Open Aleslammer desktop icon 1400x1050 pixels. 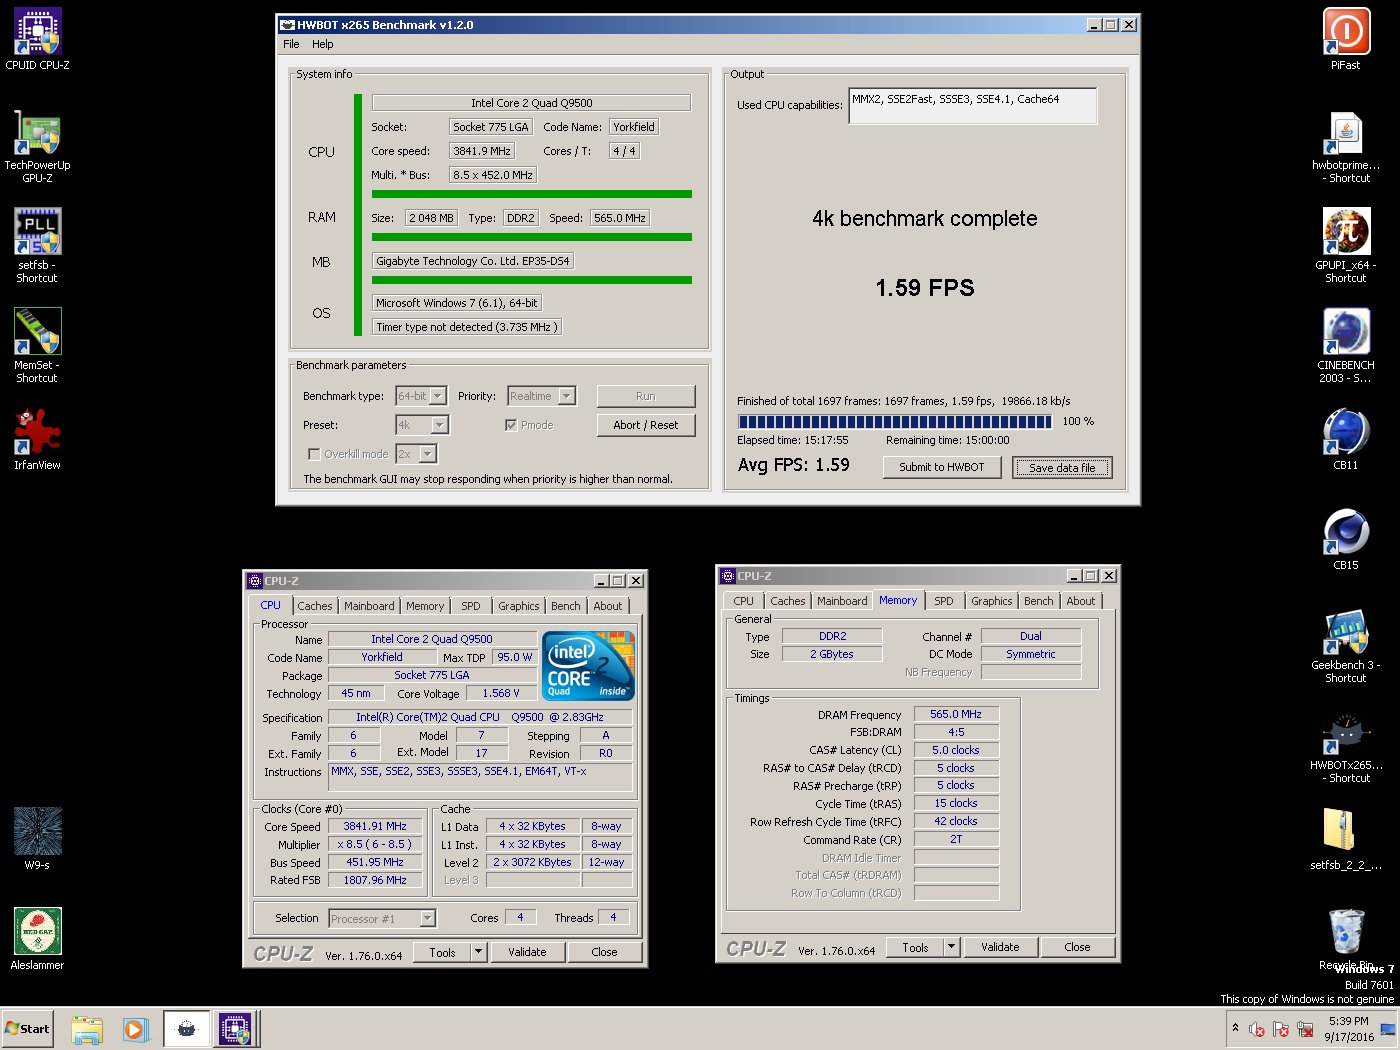coord(37,940)
